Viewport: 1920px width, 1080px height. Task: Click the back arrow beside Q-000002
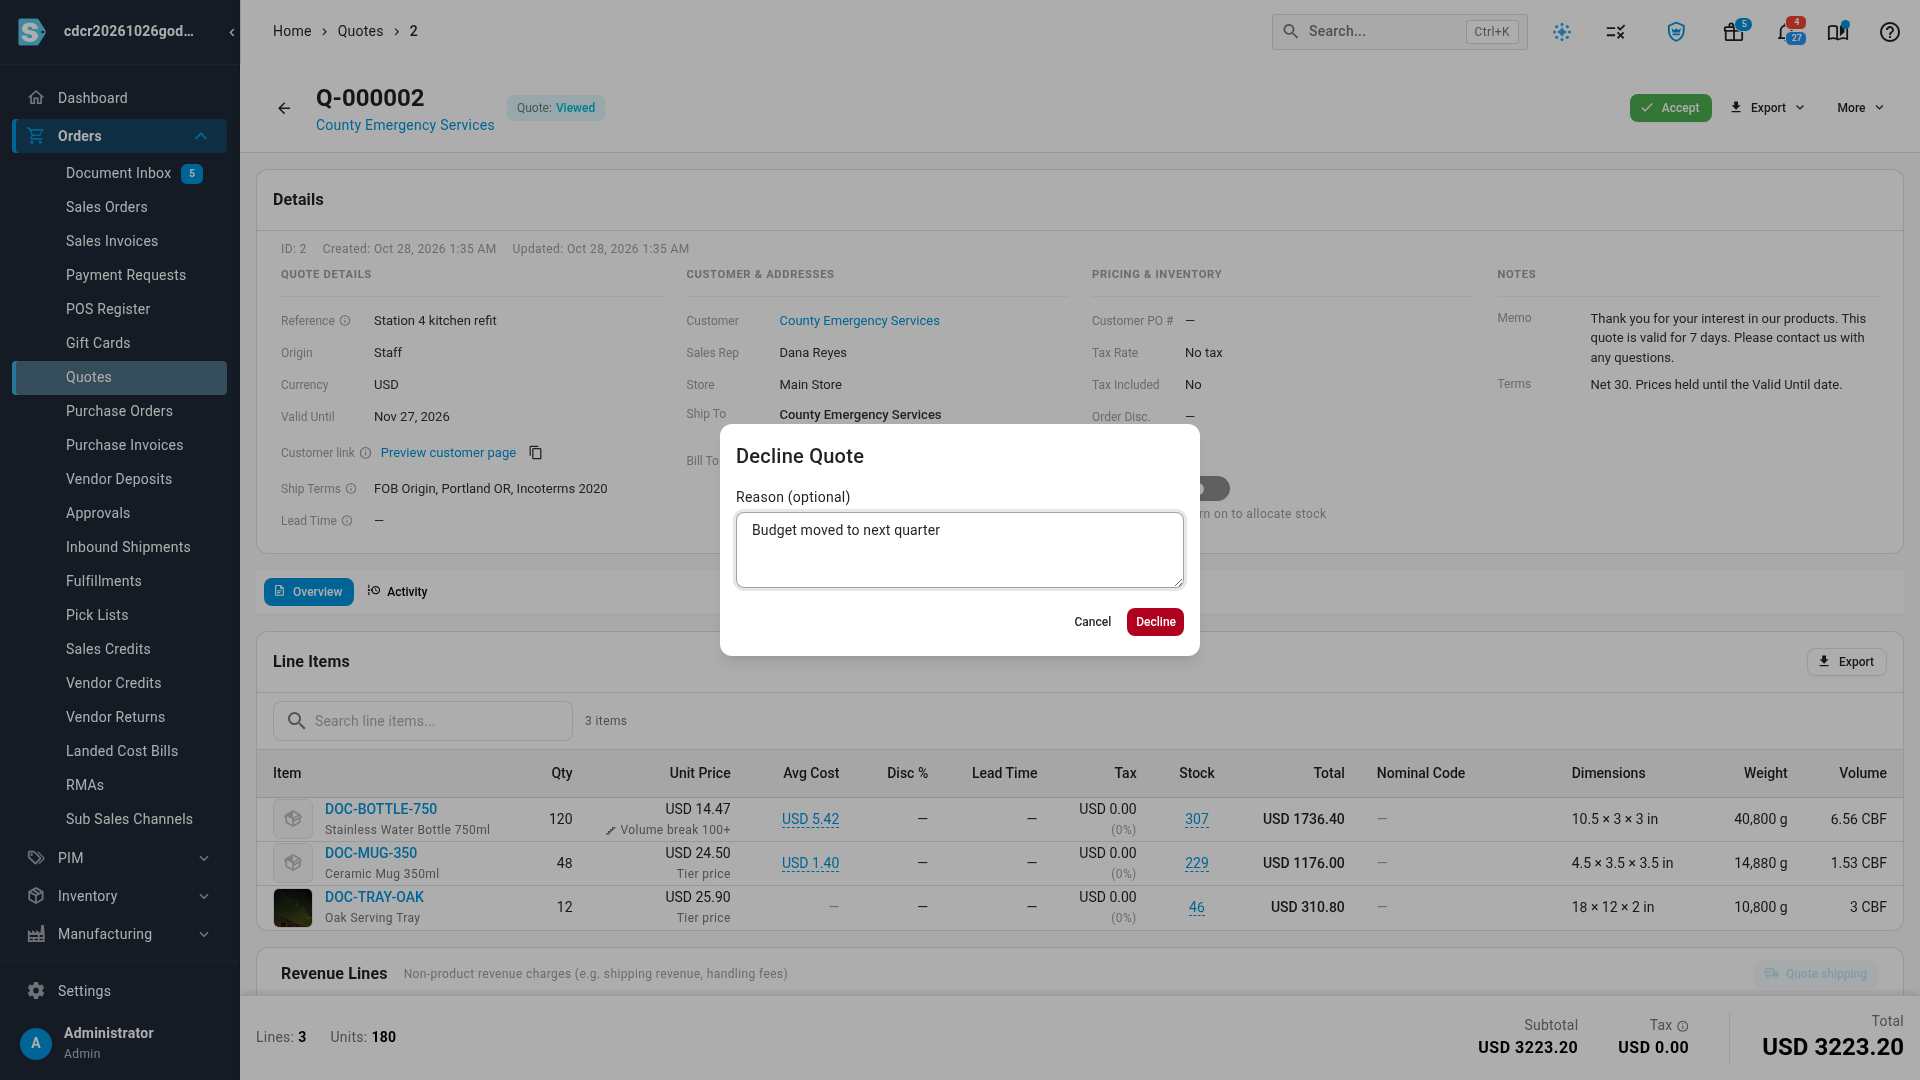(284, 108)
